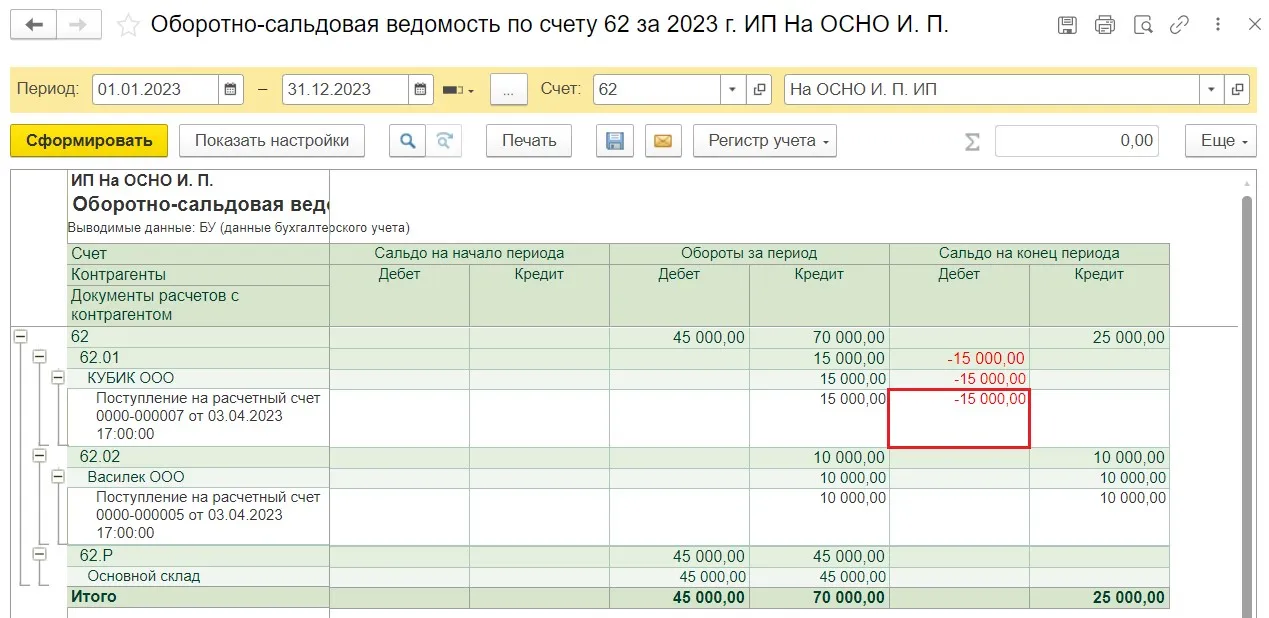Collapse the 62.01 subaccount group

tap(39, 357)
